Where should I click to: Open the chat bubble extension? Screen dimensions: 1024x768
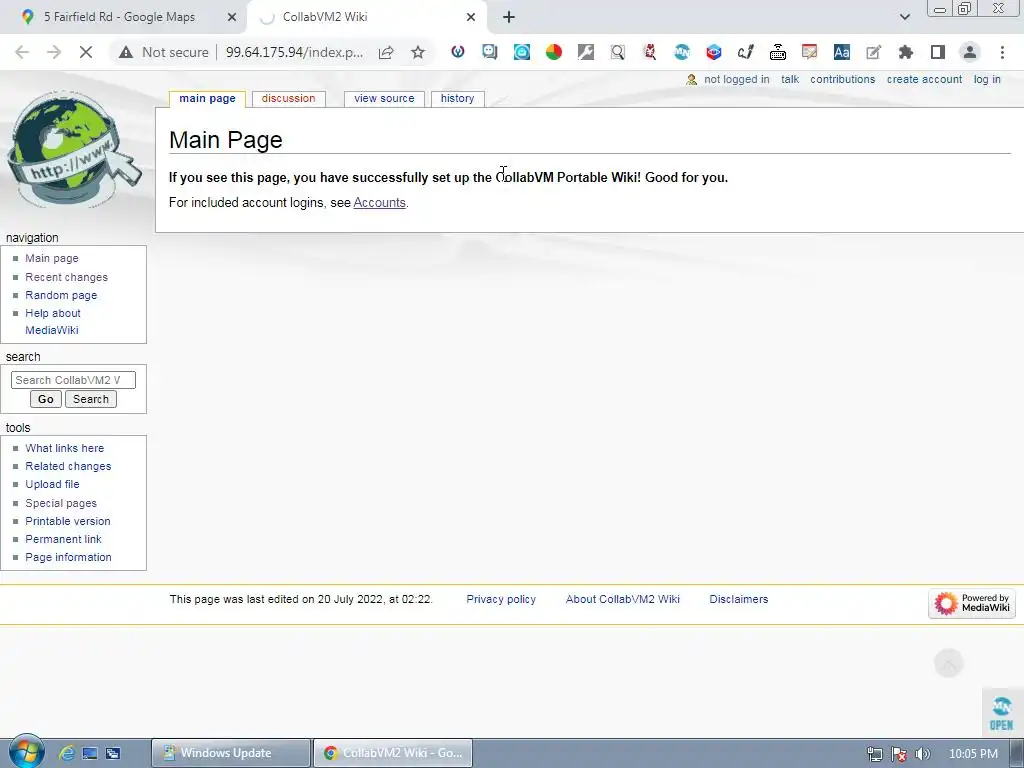pos(490,52)
